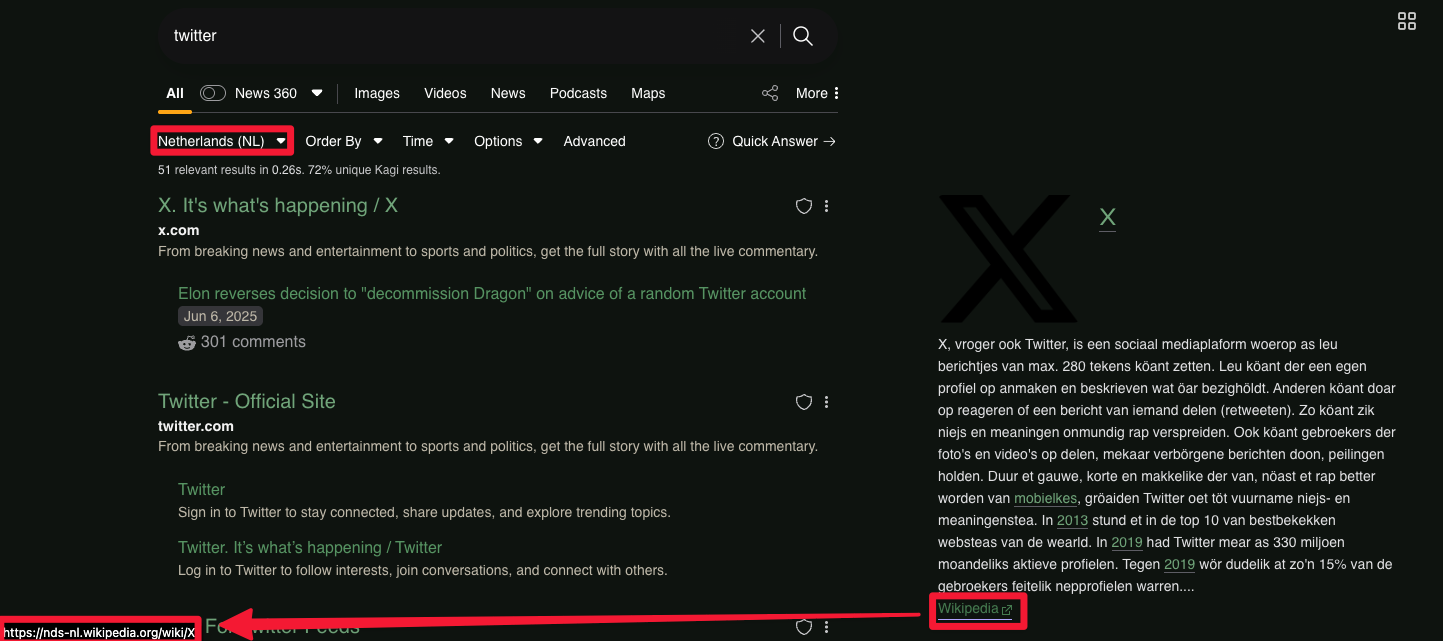Expand the Order By dropdown
This screenshot has width=1443, height=641.
344,141
